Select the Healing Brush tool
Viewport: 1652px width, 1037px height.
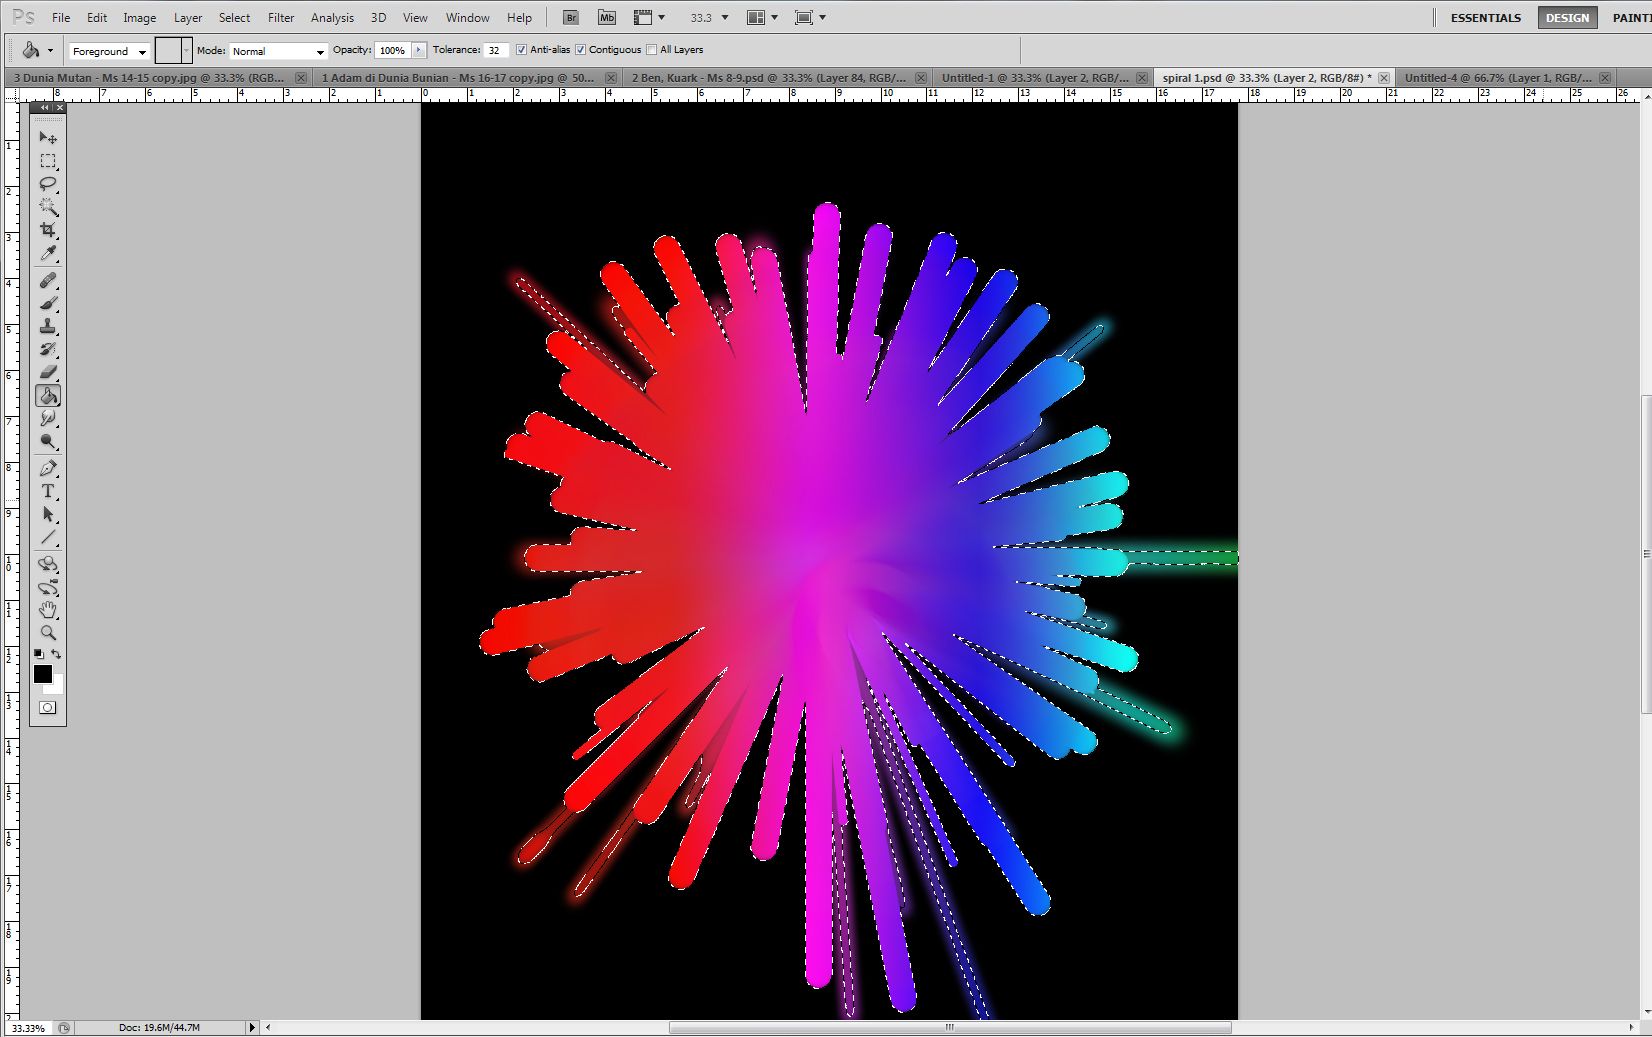tap(47, 281)
